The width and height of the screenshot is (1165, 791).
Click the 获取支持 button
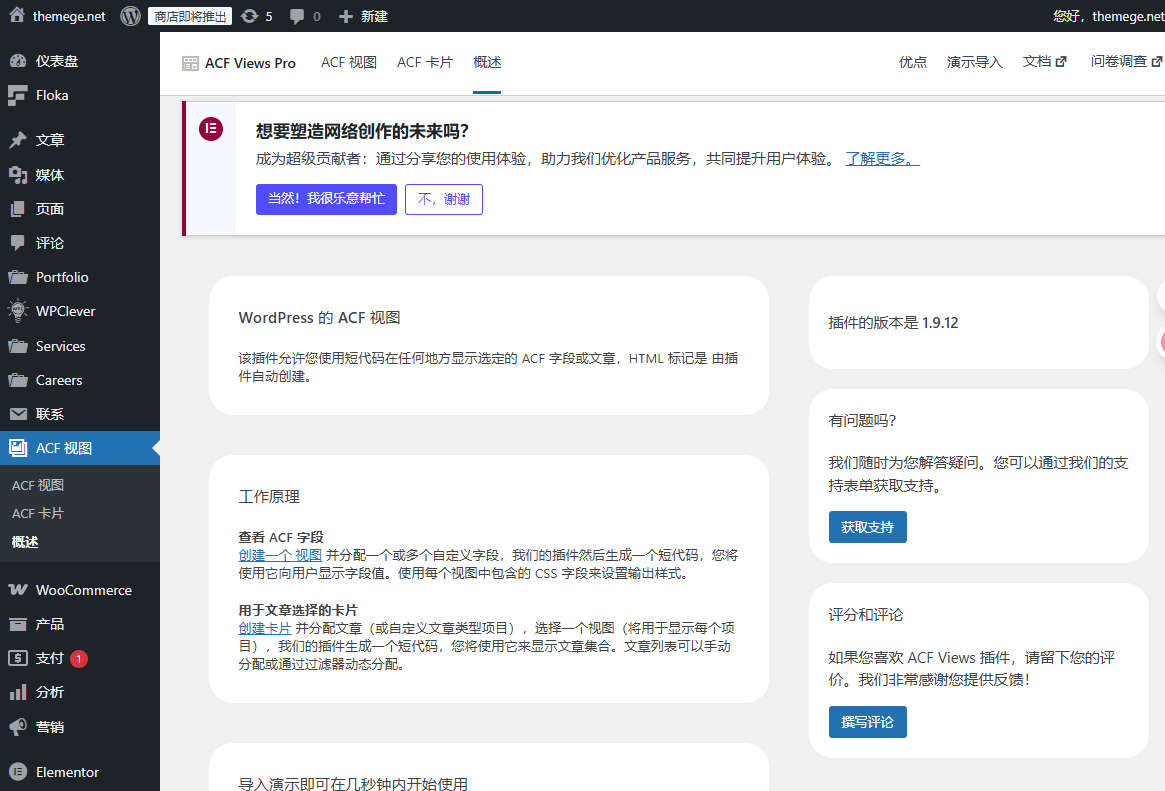(867, 527)
